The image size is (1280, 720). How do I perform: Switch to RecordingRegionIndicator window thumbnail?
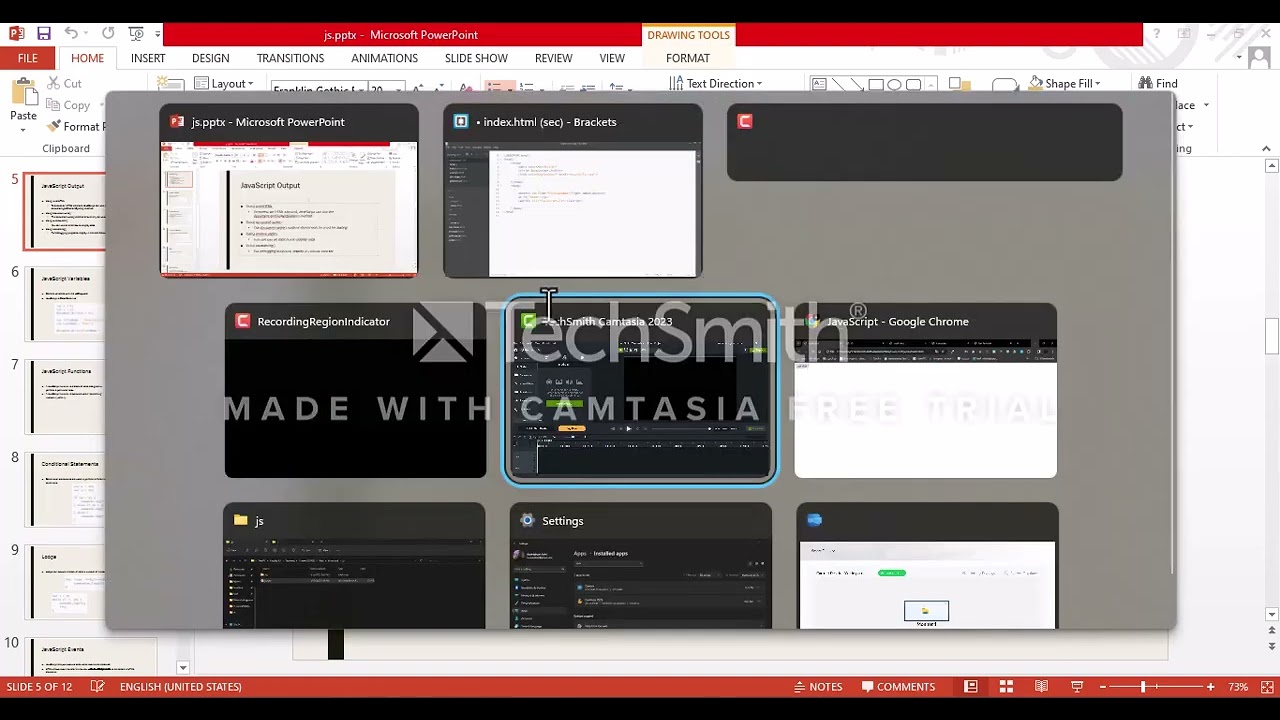355,390
